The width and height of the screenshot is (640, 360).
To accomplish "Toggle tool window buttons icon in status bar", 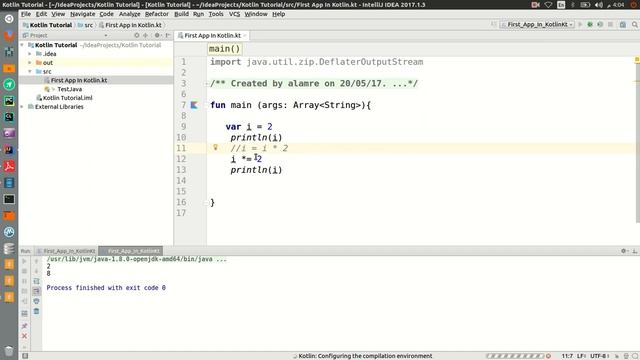I will 25,356.
